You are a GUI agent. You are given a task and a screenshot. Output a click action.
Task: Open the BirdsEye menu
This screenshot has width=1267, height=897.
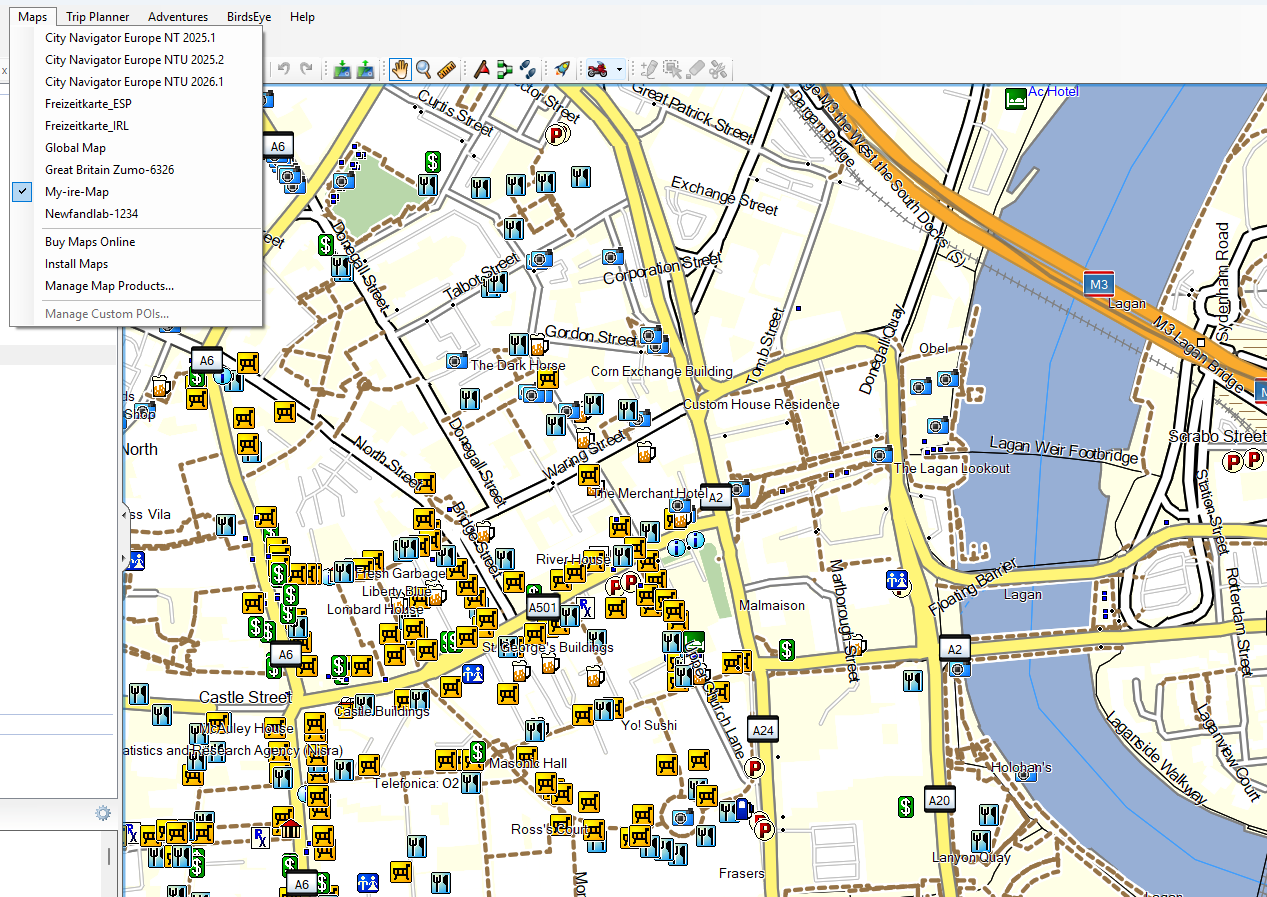249,17
